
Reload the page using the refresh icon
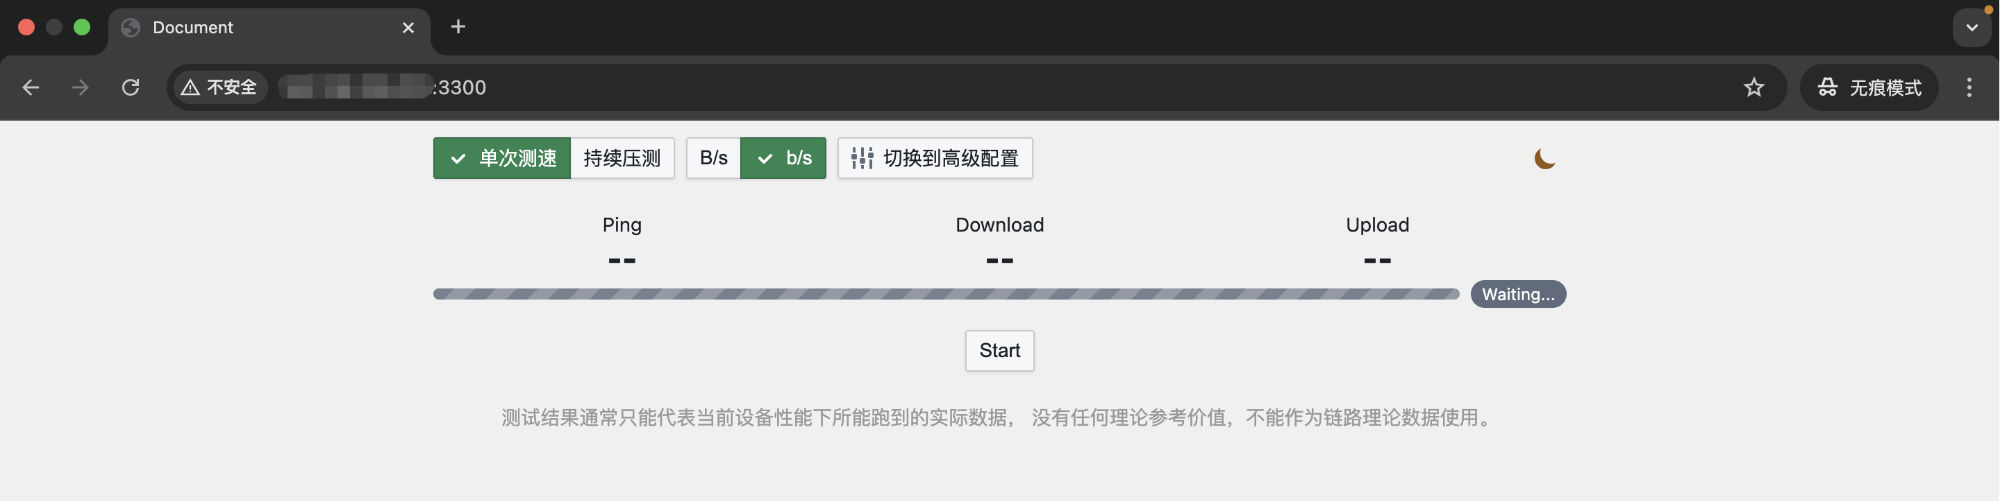(x=130, y=87)
